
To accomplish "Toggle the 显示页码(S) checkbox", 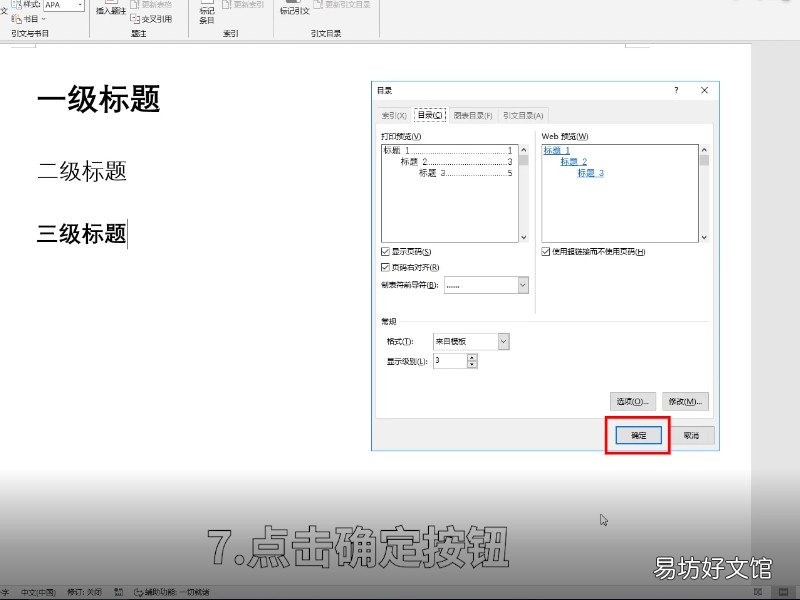I will click(x=386, y=252).
